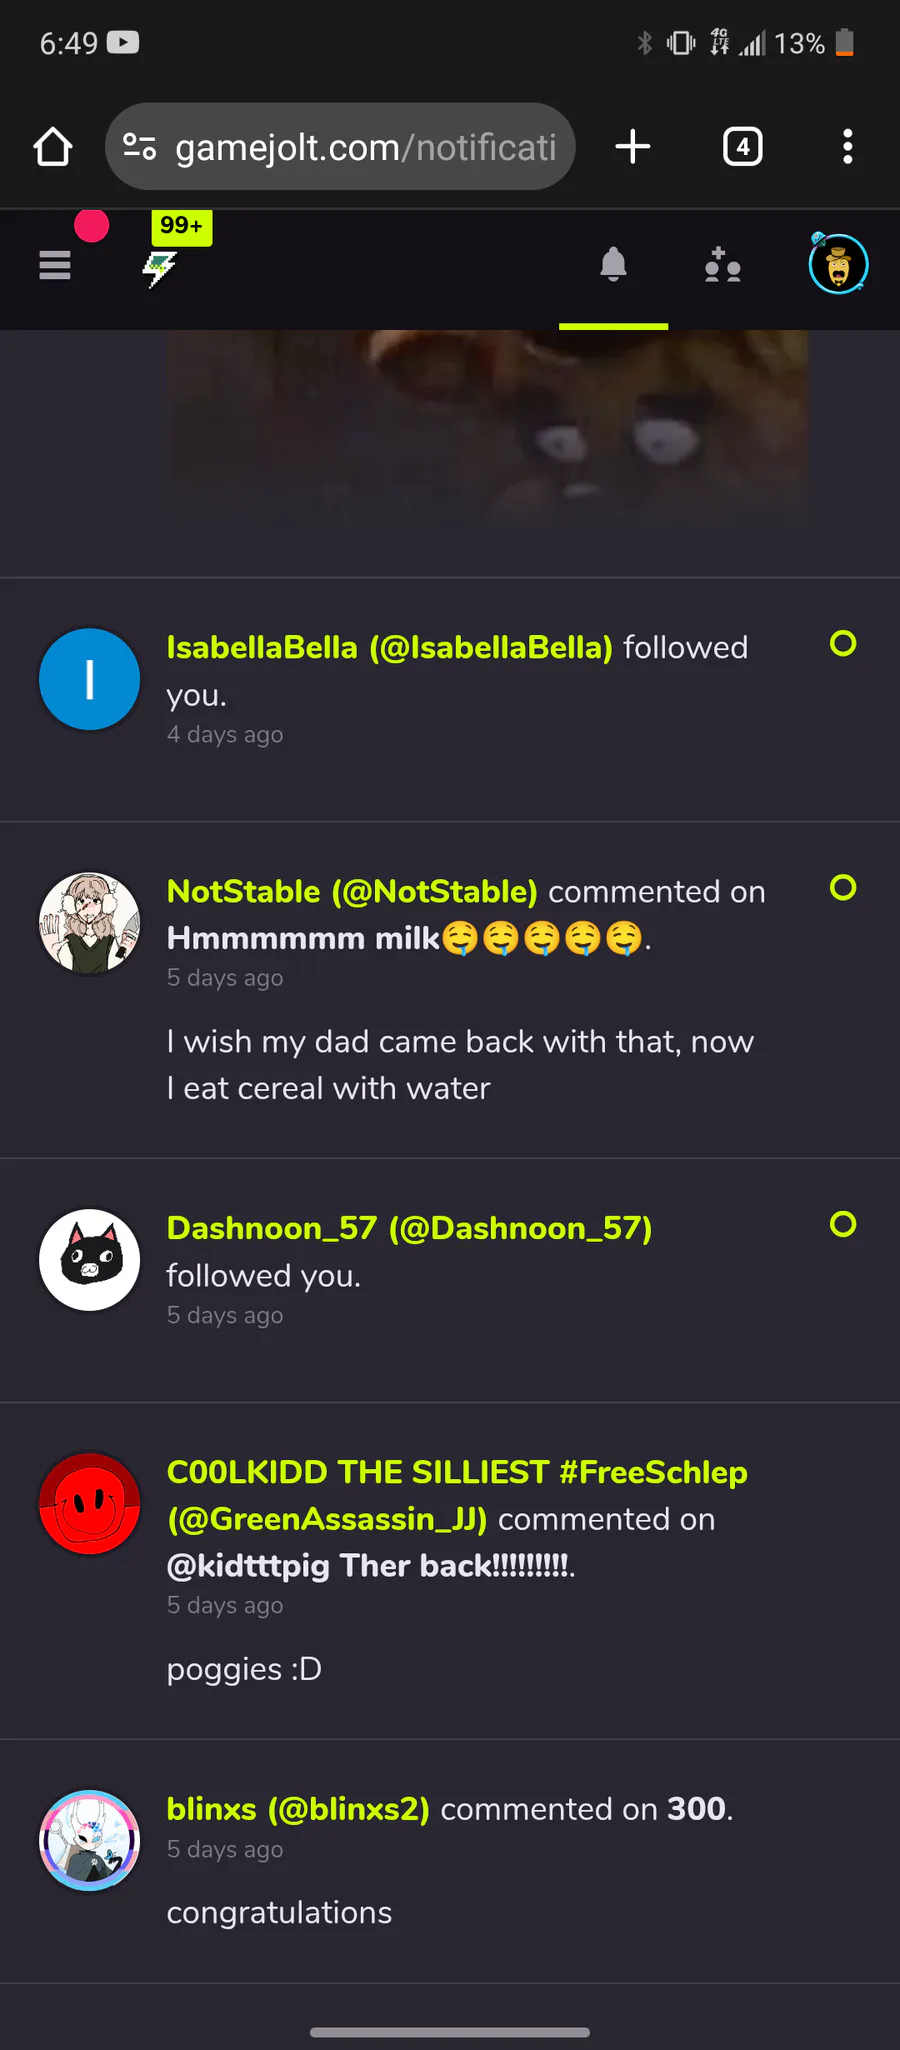
Task: Mark IsabellaBella follow notification as read
Action: click(x=843, y=643)
